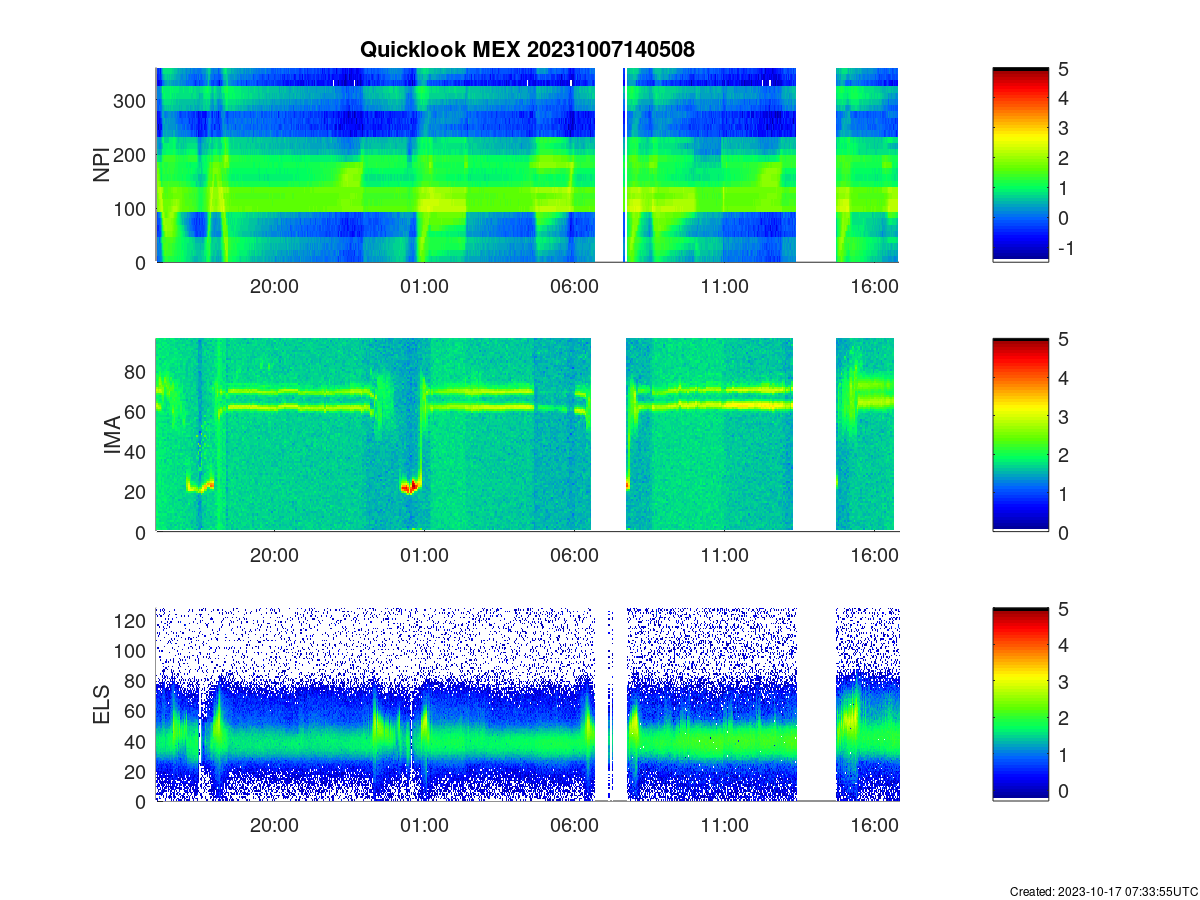
Task: Click the Created 2023-10-17 07:33:55UTC timestamp
Action: pyautogui.click(x=1103, y=891)
